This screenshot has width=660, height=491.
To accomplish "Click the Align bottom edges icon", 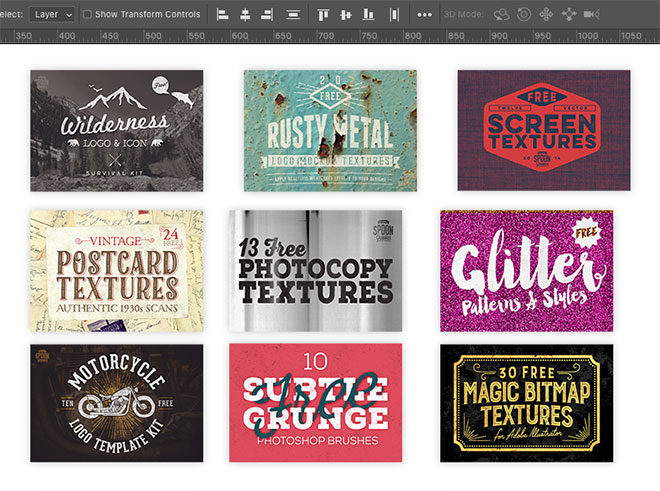I will [x=369, y=14].
